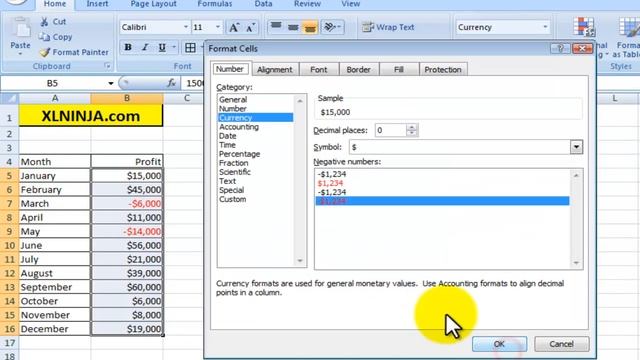640x360 pixels.
Task: Open the Symbol dropdown arrow in Format Cells
Action: point(576,147)
